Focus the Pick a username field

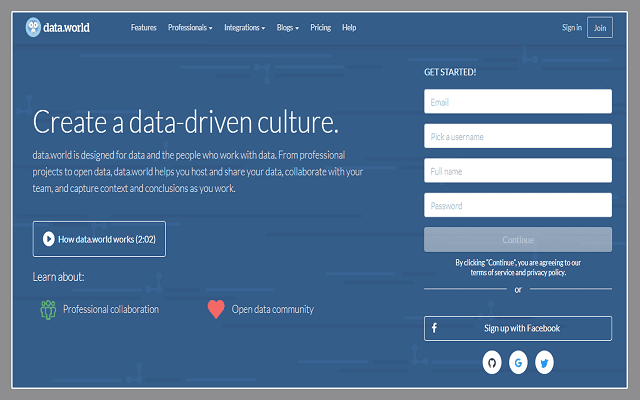[x=517, y=136]
